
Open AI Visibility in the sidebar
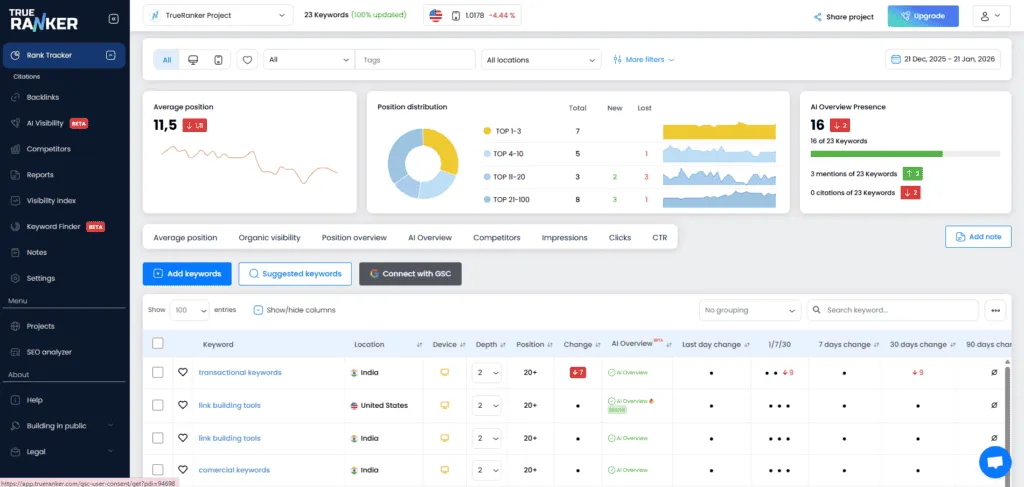[44, 123]
